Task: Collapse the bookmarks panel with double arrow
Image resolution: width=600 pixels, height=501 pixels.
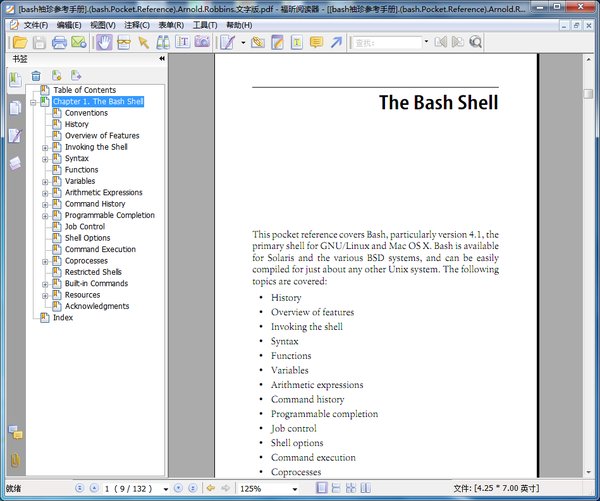Action: 162,59
